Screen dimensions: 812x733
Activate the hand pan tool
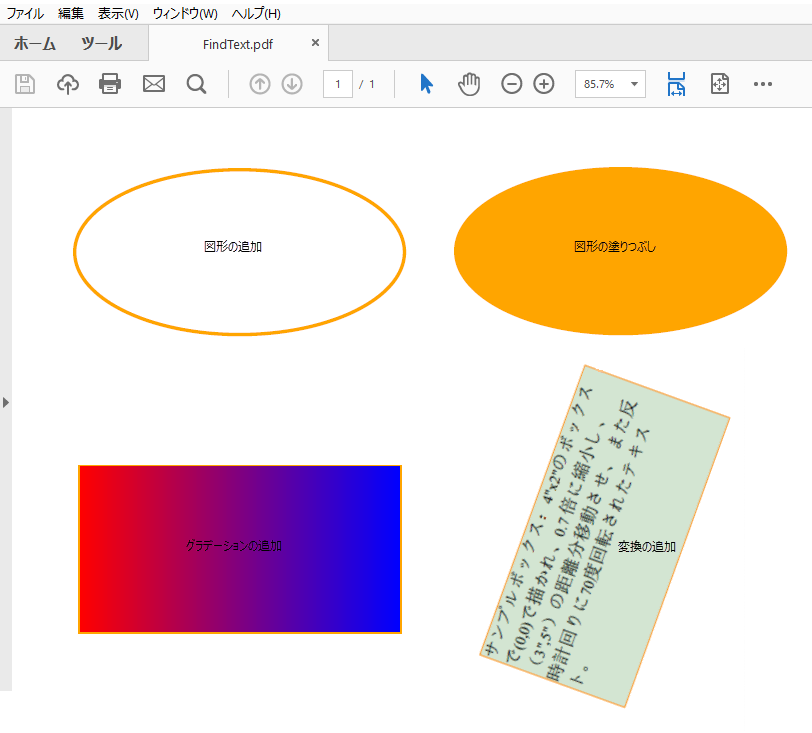[469, 84]
